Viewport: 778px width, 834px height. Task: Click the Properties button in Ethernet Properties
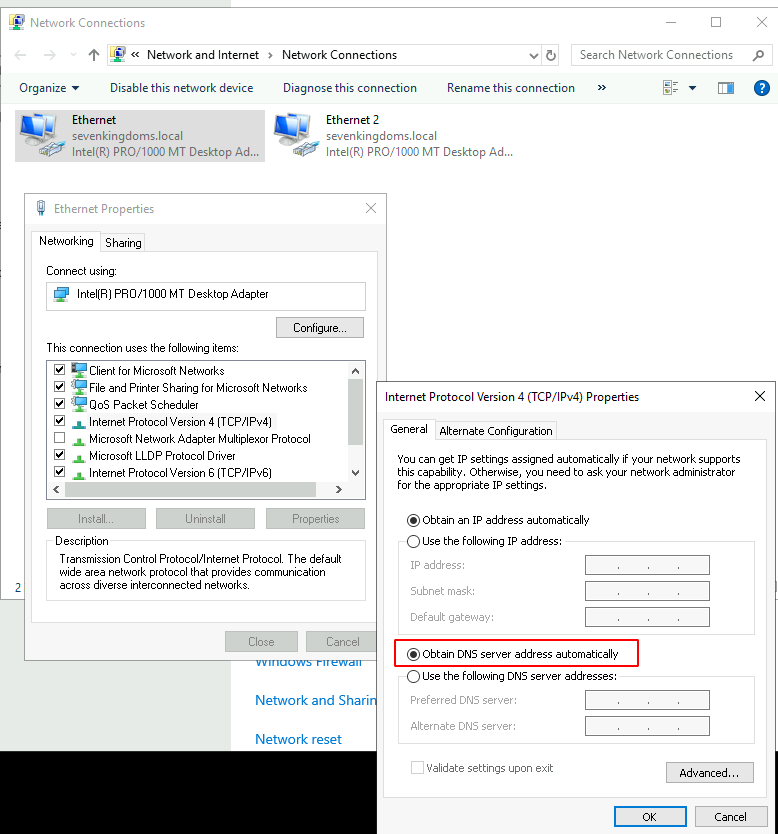(x=315, y=519)
